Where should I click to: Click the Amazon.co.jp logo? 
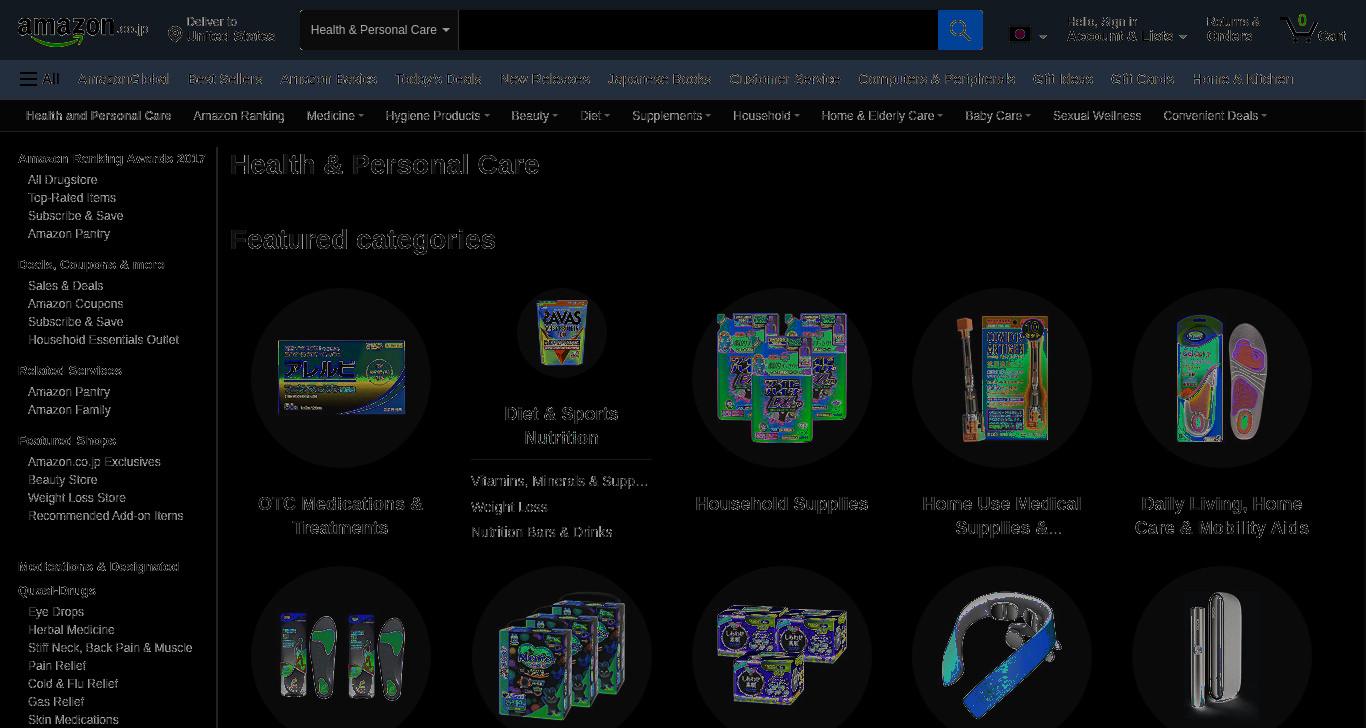[x=83, y=30]
